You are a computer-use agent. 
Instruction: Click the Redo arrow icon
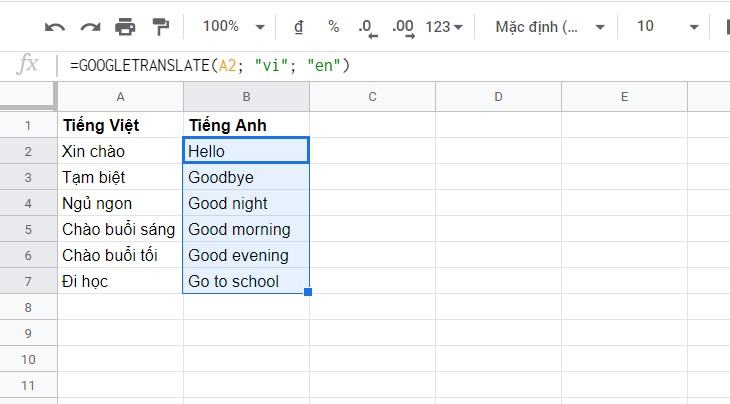pyautogui.click(x=90, y=27)
